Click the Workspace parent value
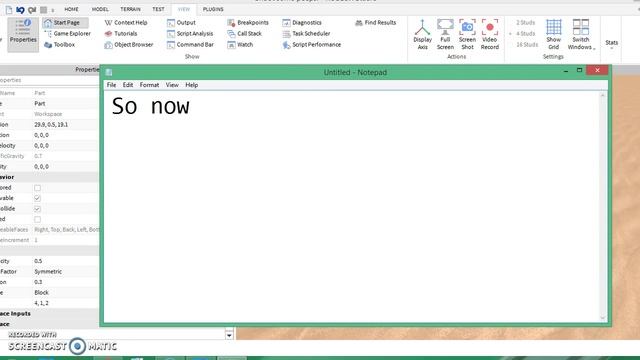Screen dimensions: 640x360 click(48, 114)
